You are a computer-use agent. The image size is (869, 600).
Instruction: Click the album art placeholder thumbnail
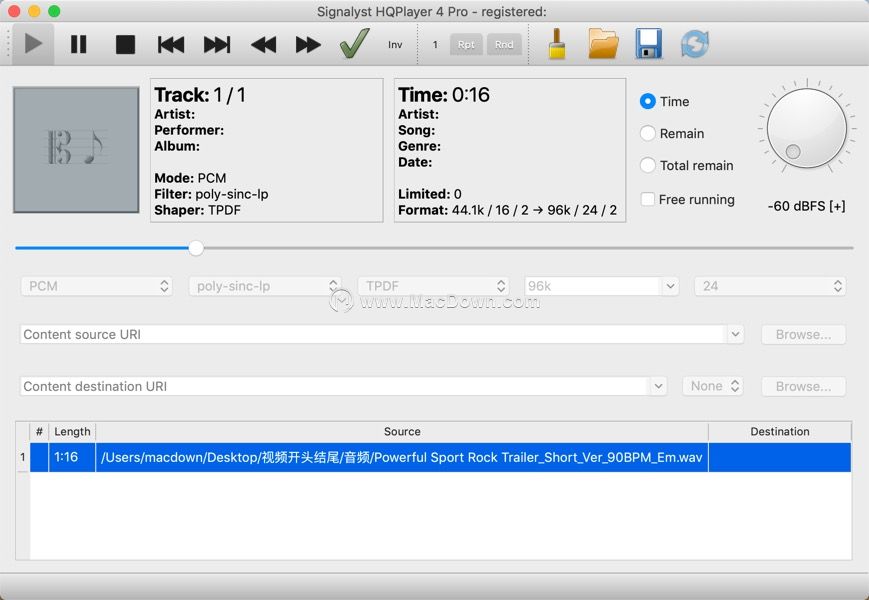(x=76, y=150)
